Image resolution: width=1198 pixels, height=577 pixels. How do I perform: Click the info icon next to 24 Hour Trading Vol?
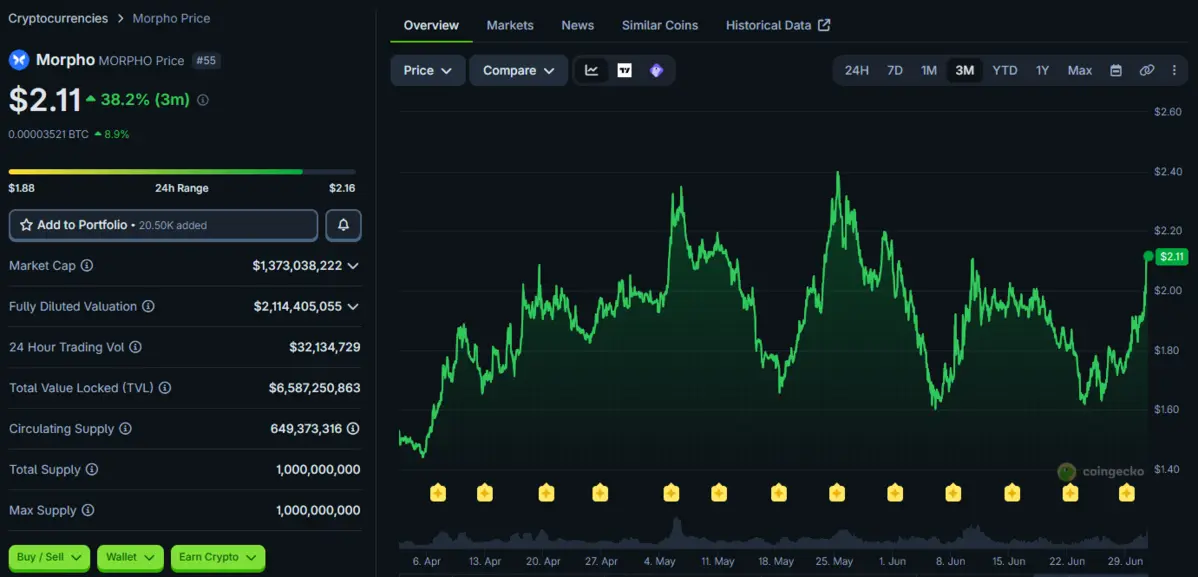pos(135,347)
